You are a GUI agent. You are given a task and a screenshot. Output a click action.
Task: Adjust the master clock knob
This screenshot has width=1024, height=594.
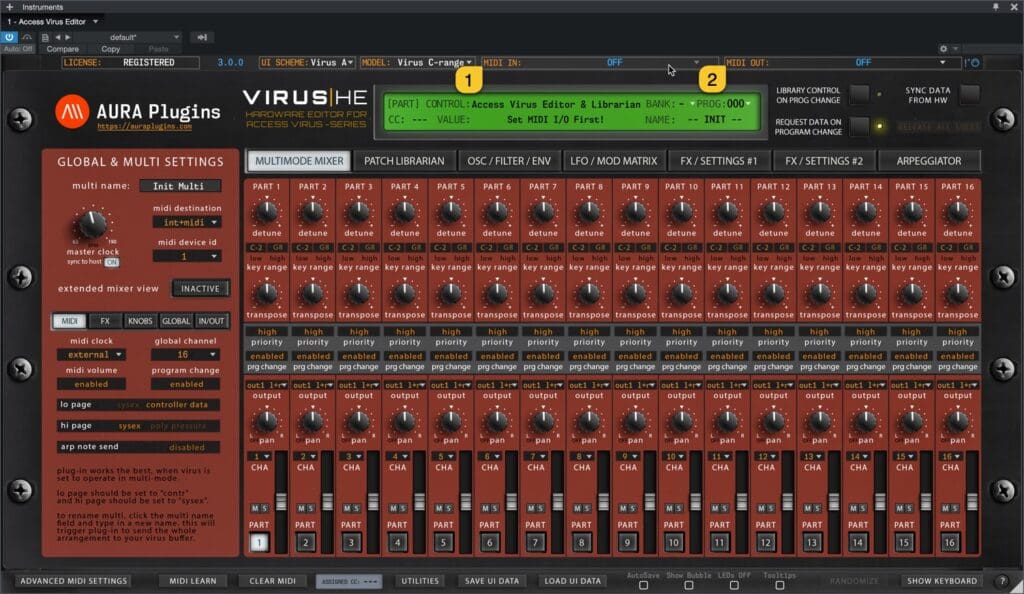[x=92, y=224]
